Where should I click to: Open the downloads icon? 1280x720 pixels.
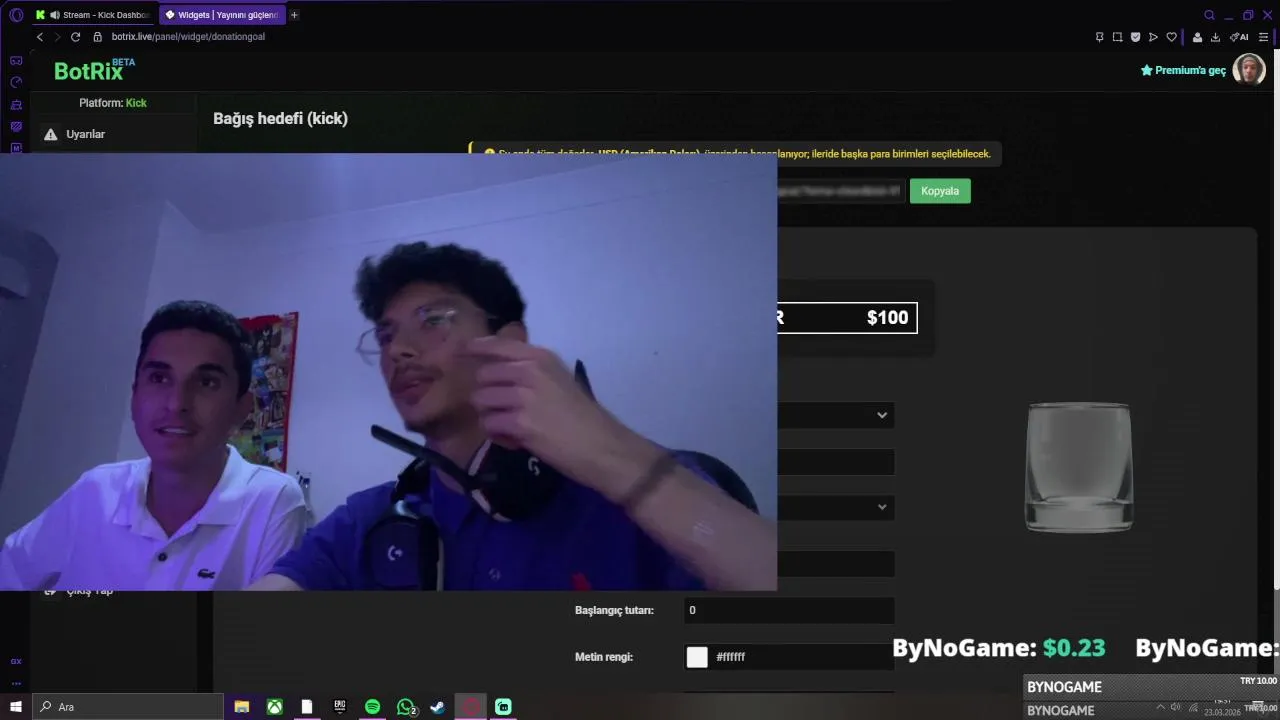pos(1215,37)
